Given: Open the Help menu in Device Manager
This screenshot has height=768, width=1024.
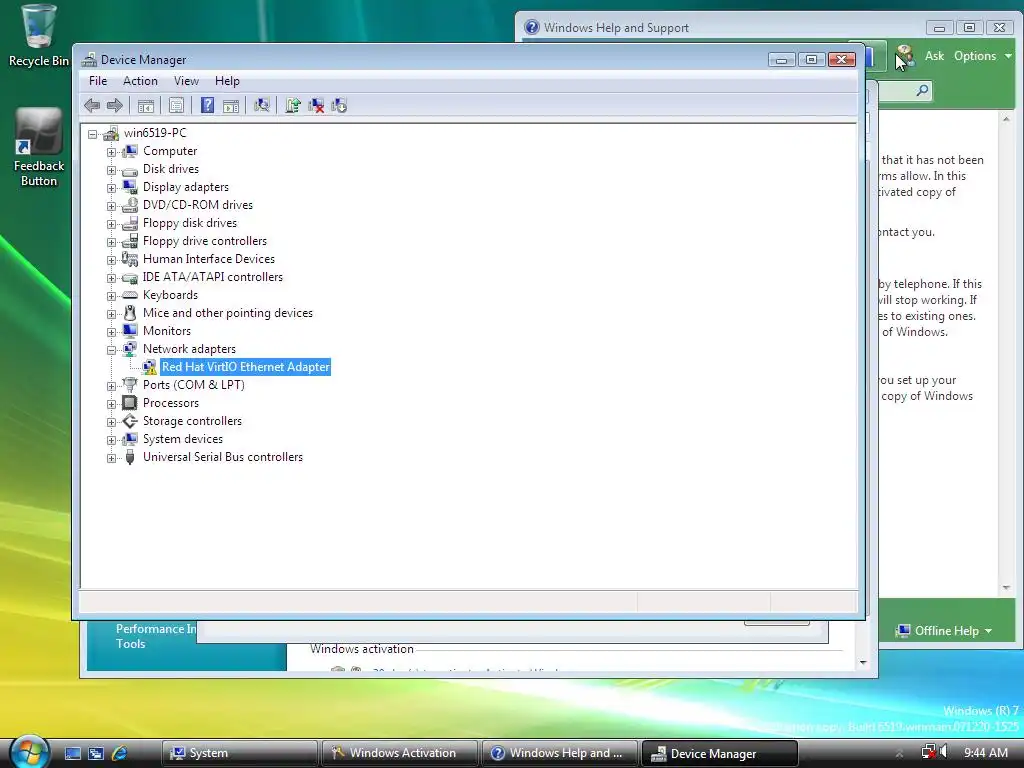Looking at the screenshot, I should 227,81.
